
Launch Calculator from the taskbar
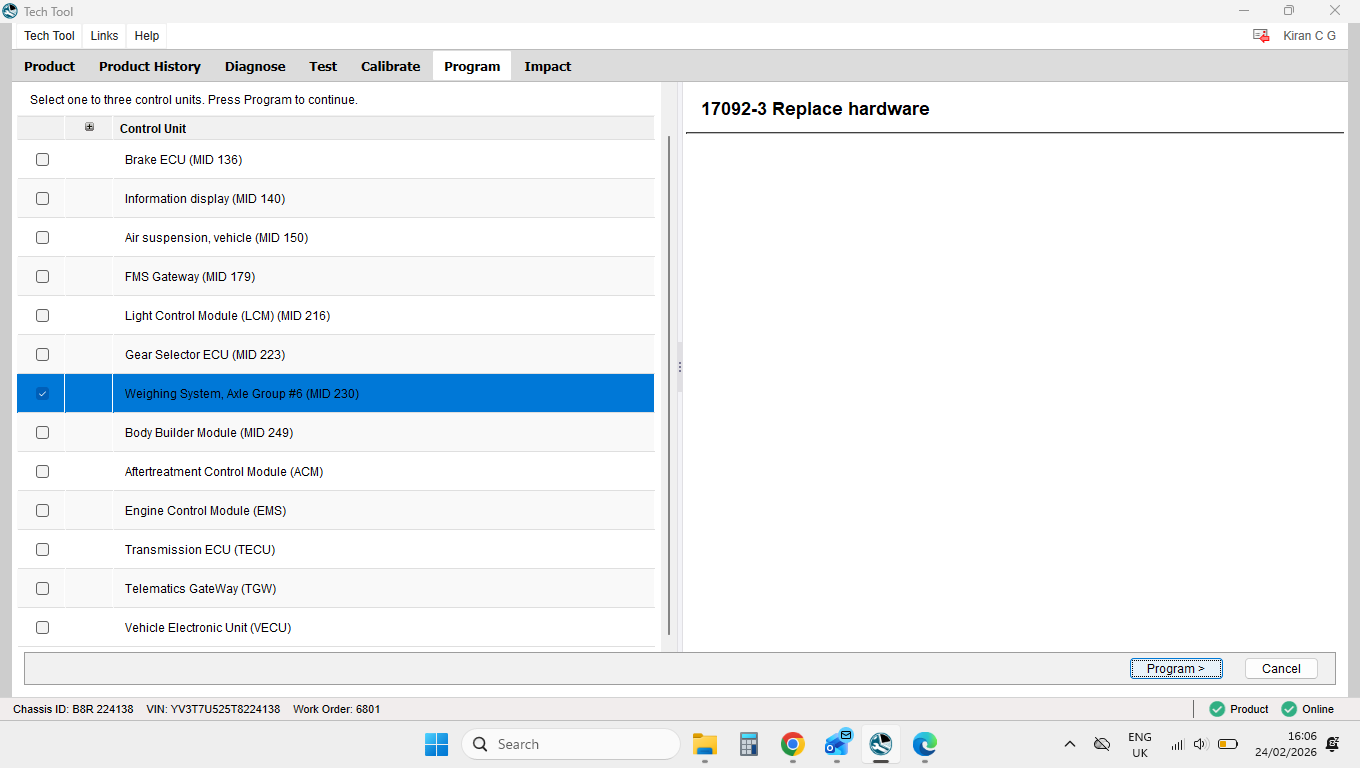749,744
